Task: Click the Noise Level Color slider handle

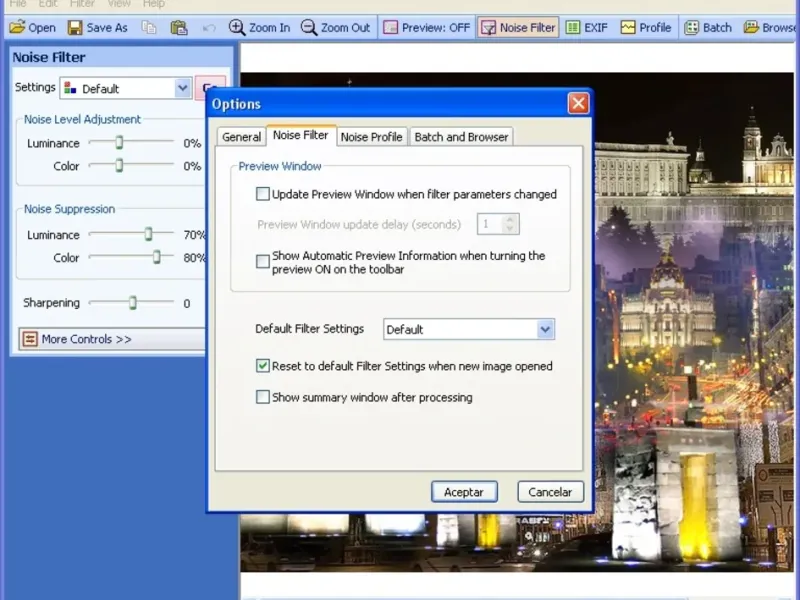Action: click(x=119, y=165)
